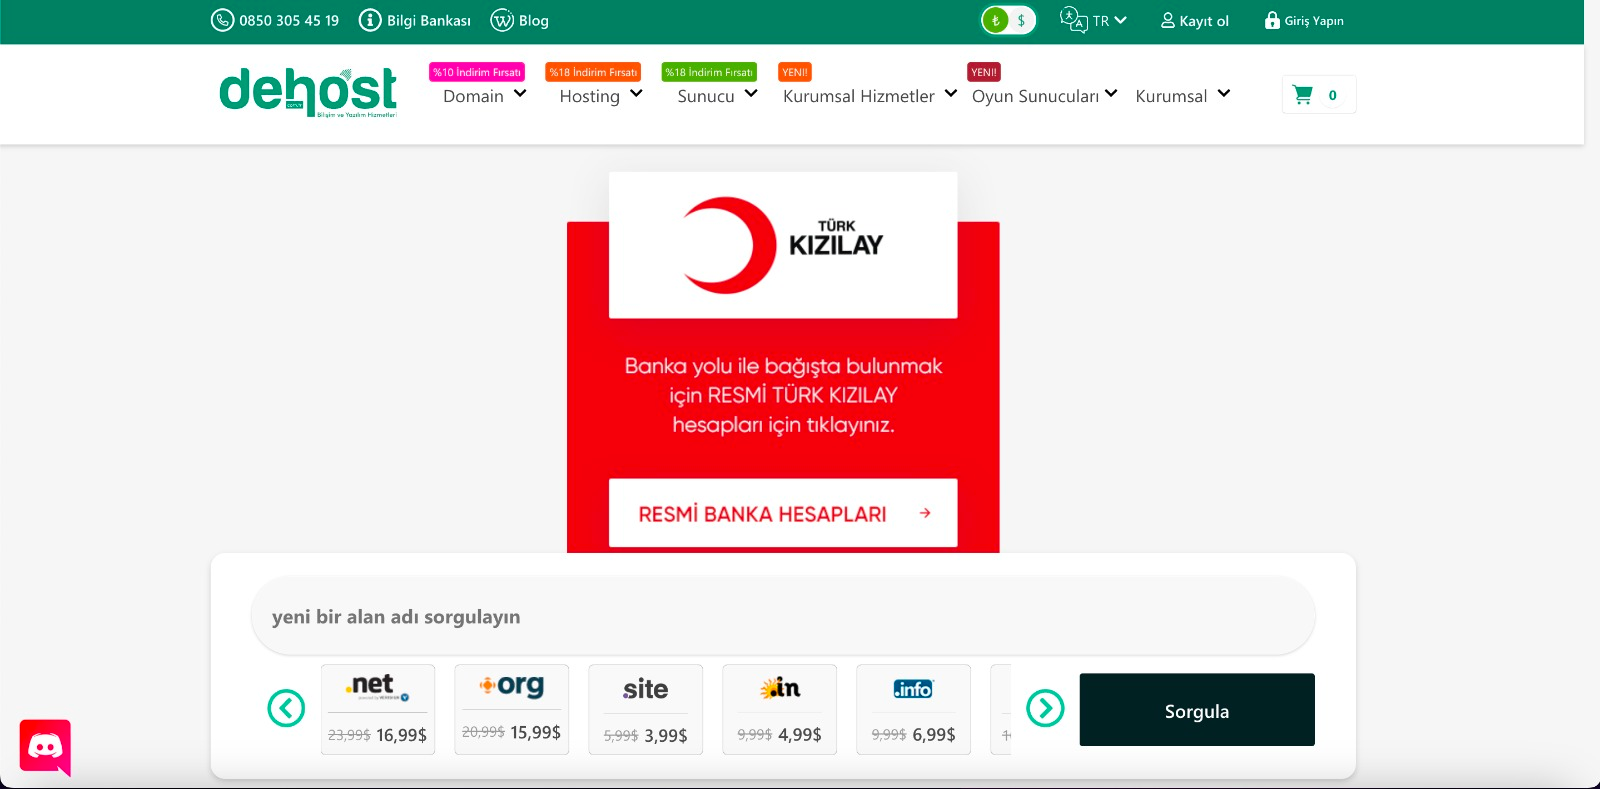The height and width of the screenshot is (789, 1600).
Task: Expand the Domain chevron arrow
Action: coord(520,94)
